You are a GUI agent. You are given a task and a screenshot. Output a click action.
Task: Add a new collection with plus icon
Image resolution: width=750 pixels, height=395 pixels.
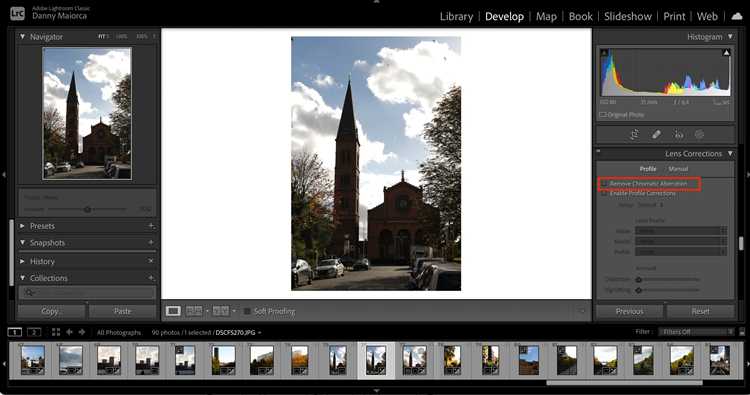click(x=151, y=278)
